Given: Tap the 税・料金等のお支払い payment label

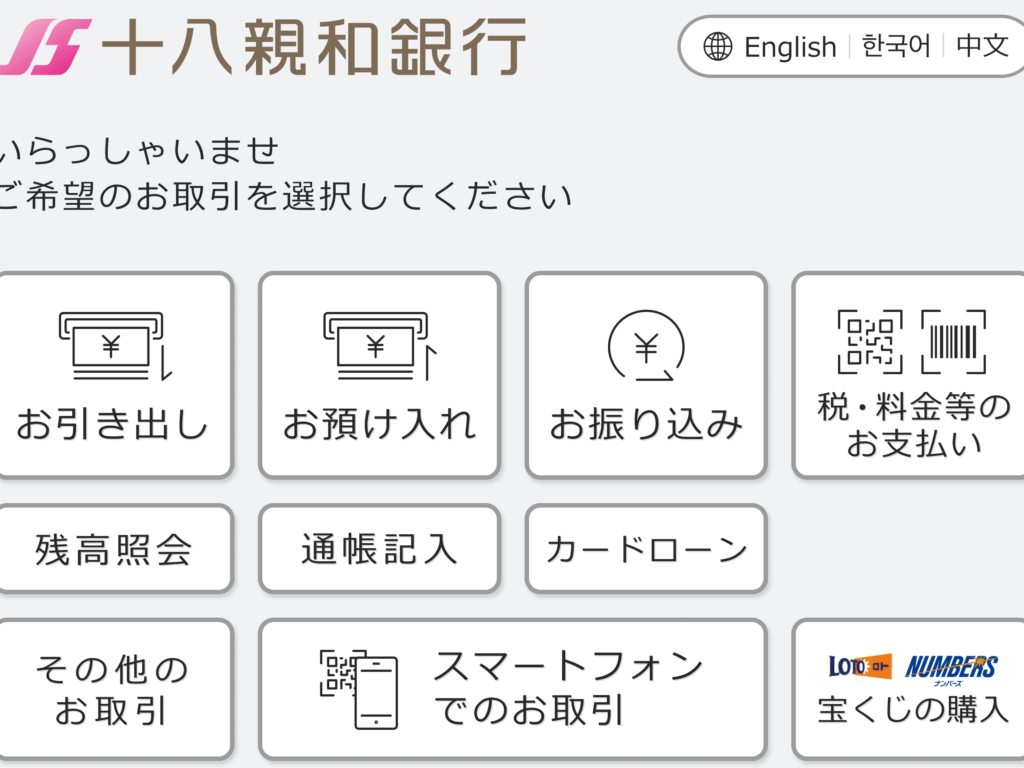Looking at the screenshot, I should pos(913,425).
